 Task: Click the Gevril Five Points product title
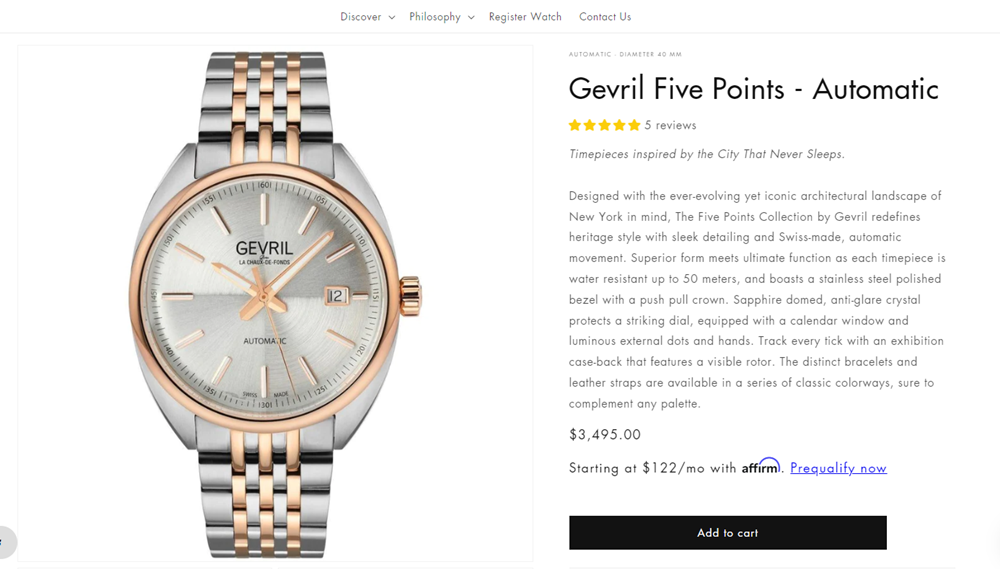(753, 89)
